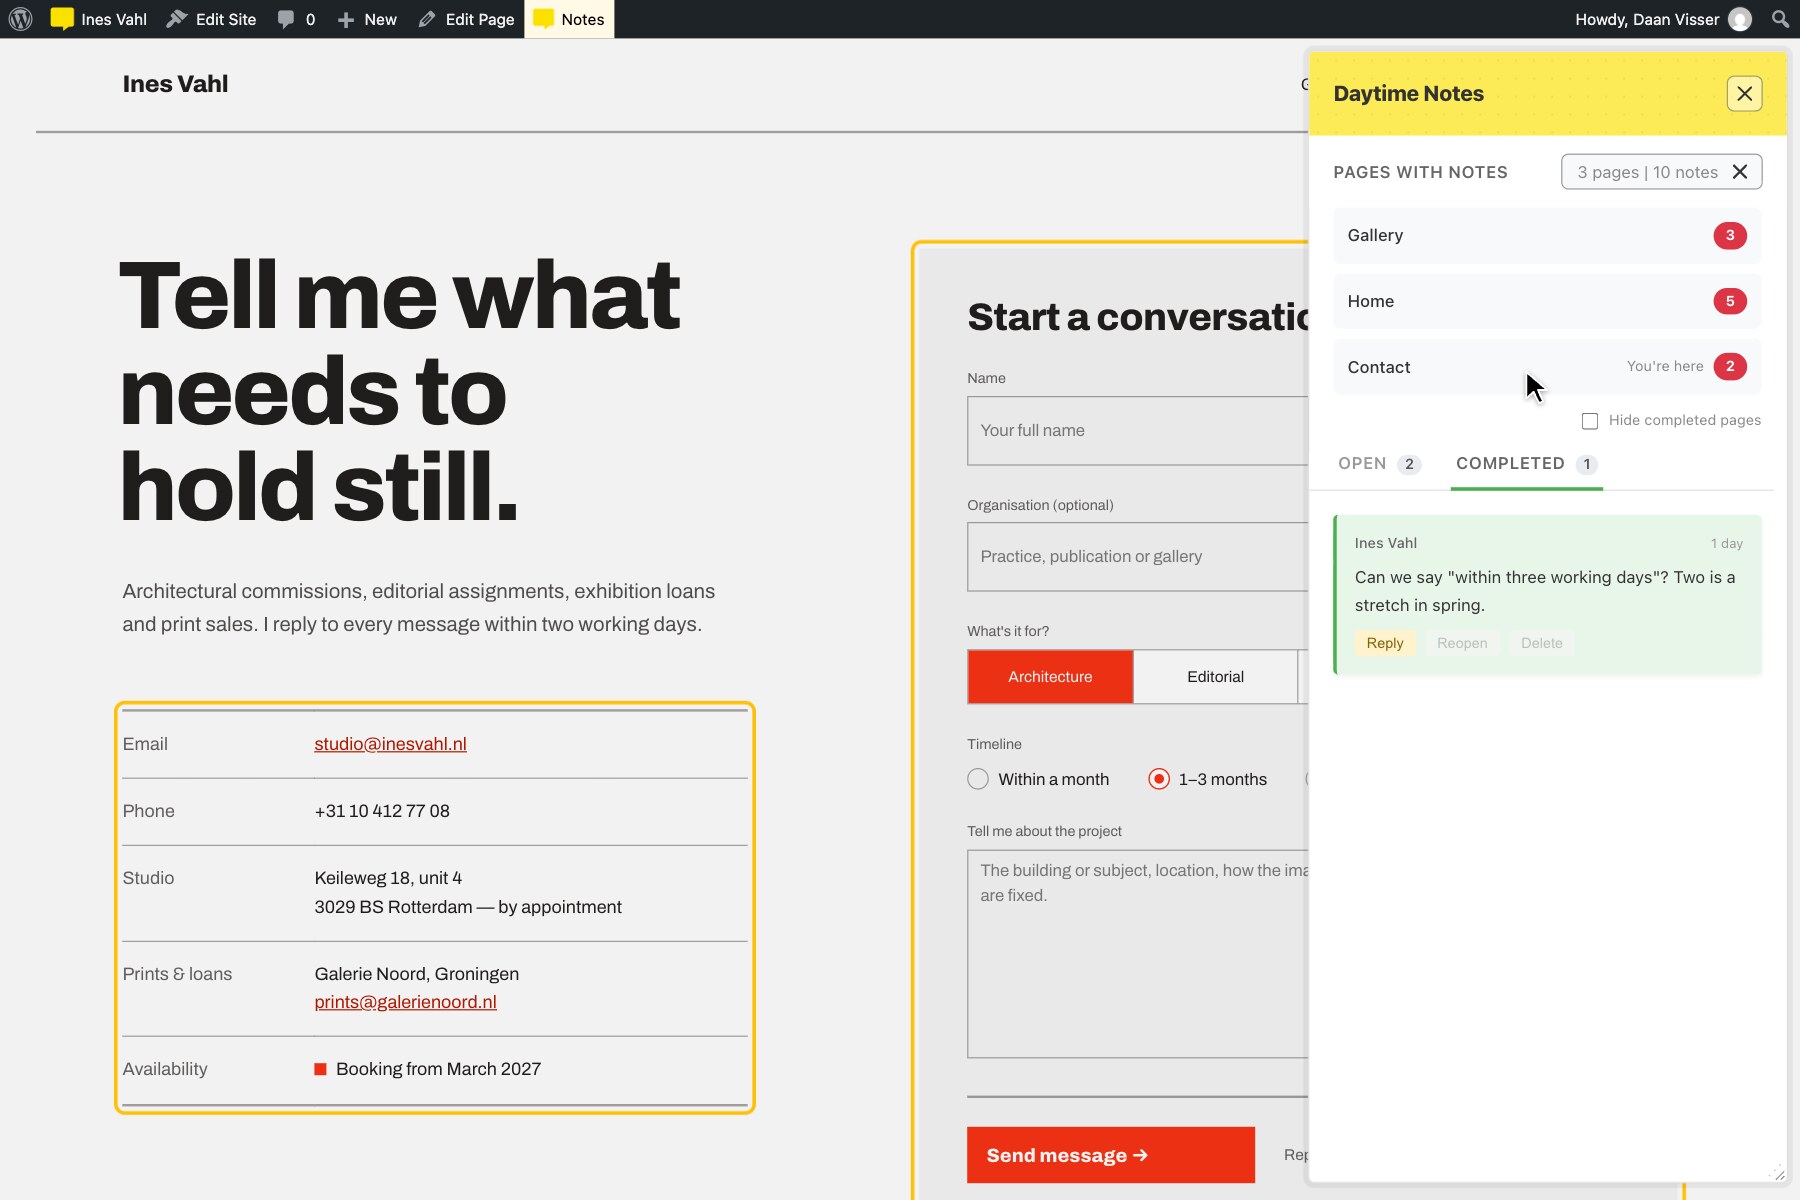The width and height of the screenshot is (1800, 1200).
Task: Click the Booking from March 2027 text
Action: point(438,1069)
